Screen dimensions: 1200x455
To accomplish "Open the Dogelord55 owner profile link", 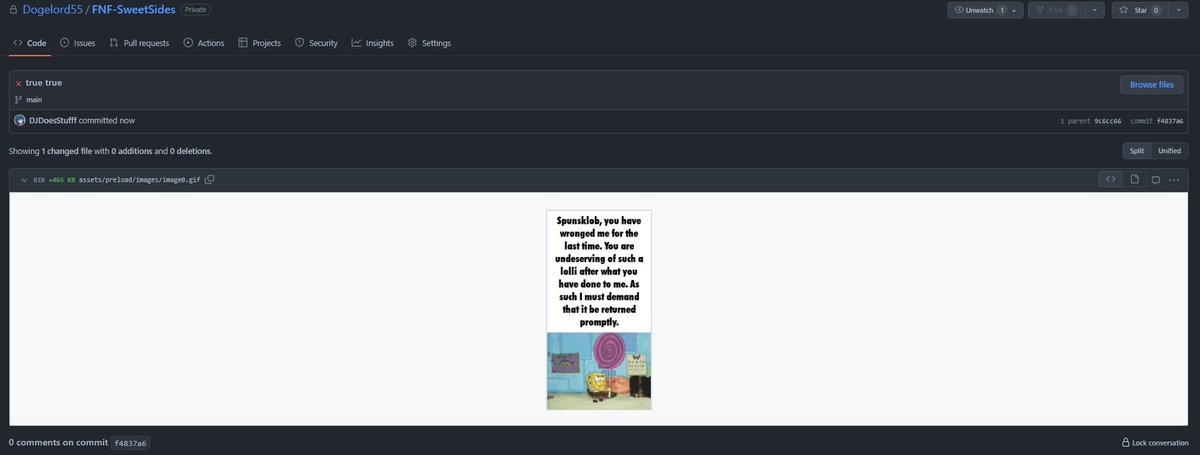I will (54, 10).
